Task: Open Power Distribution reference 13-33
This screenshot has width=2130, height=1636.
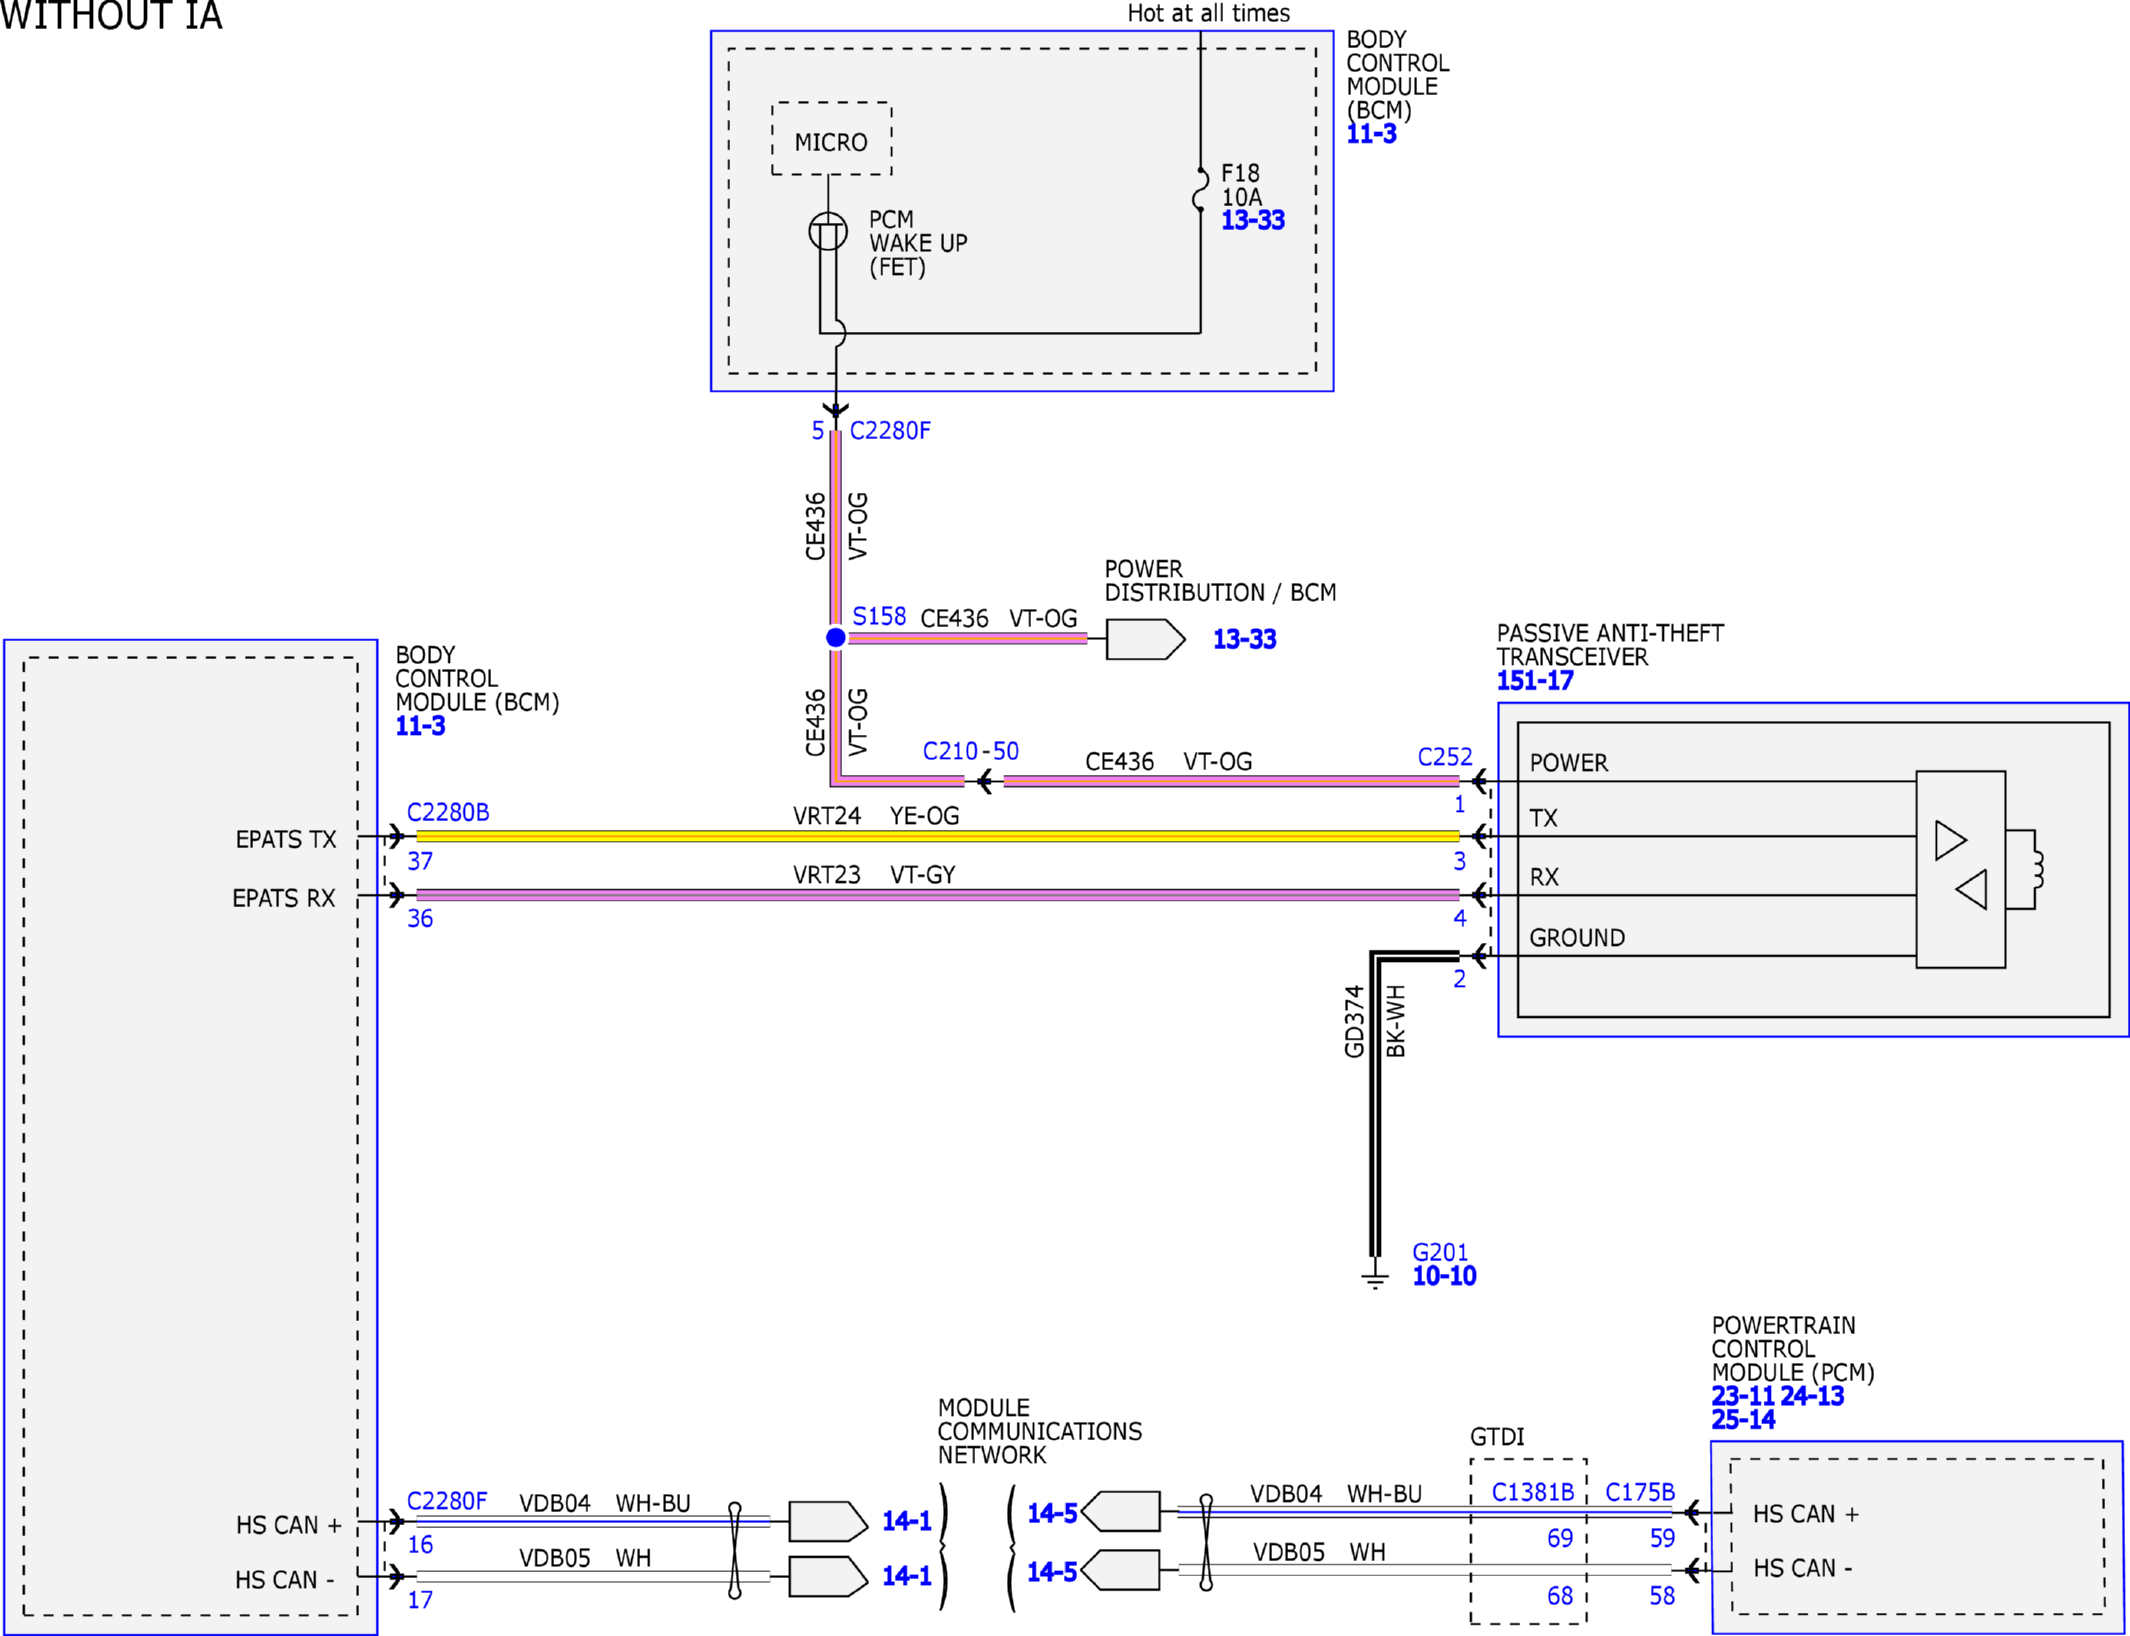Action: (x=1244, y=639)
